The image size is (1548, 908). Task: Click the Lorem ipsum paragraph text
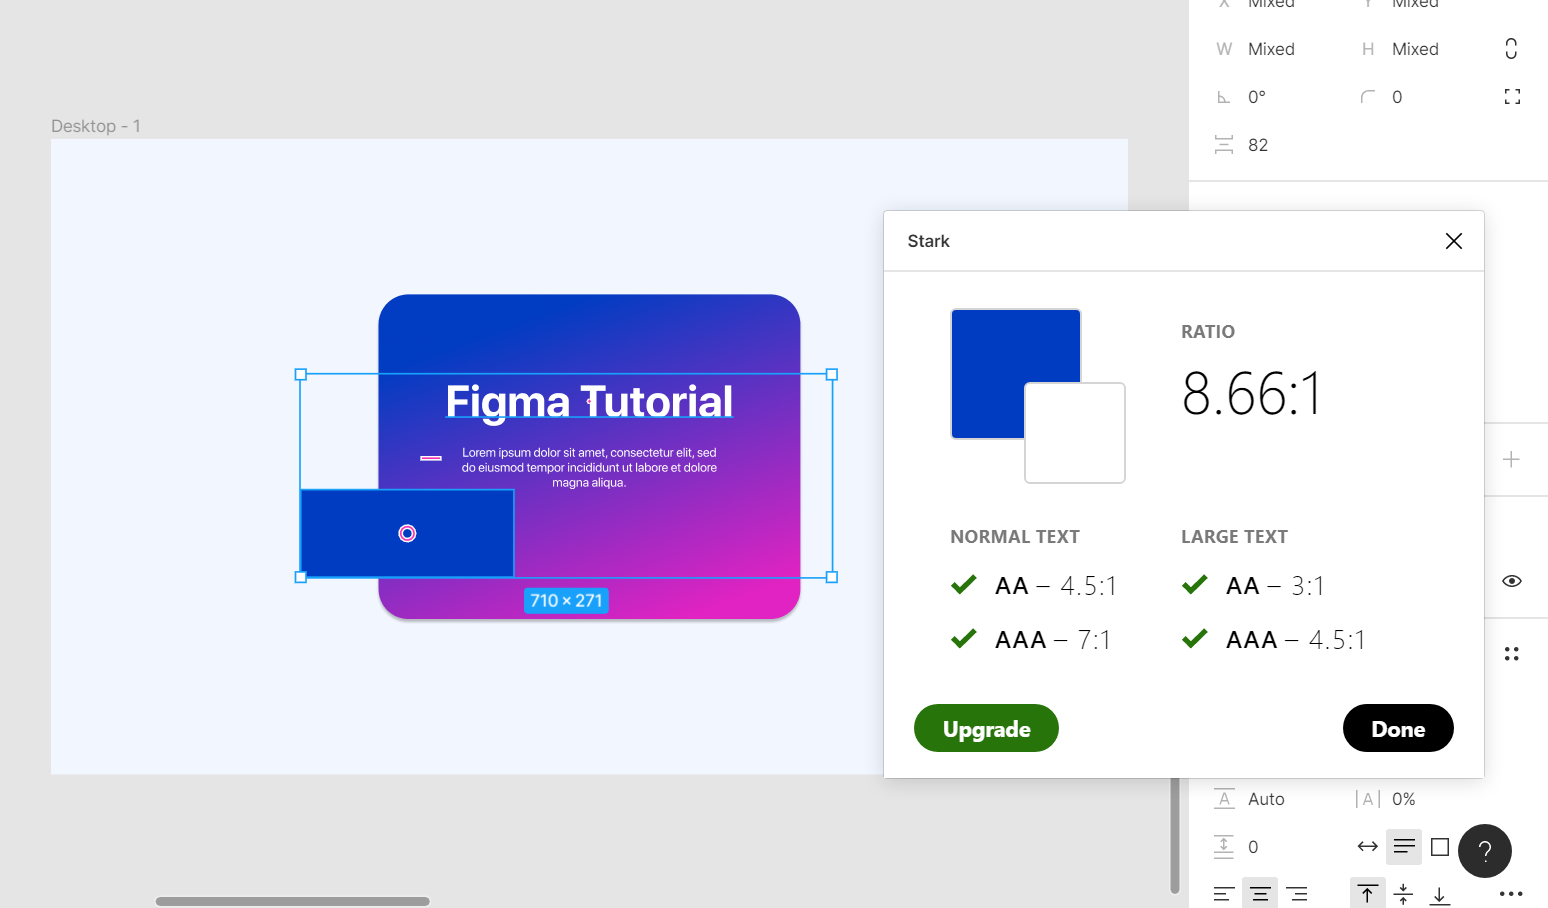(589, 467)
